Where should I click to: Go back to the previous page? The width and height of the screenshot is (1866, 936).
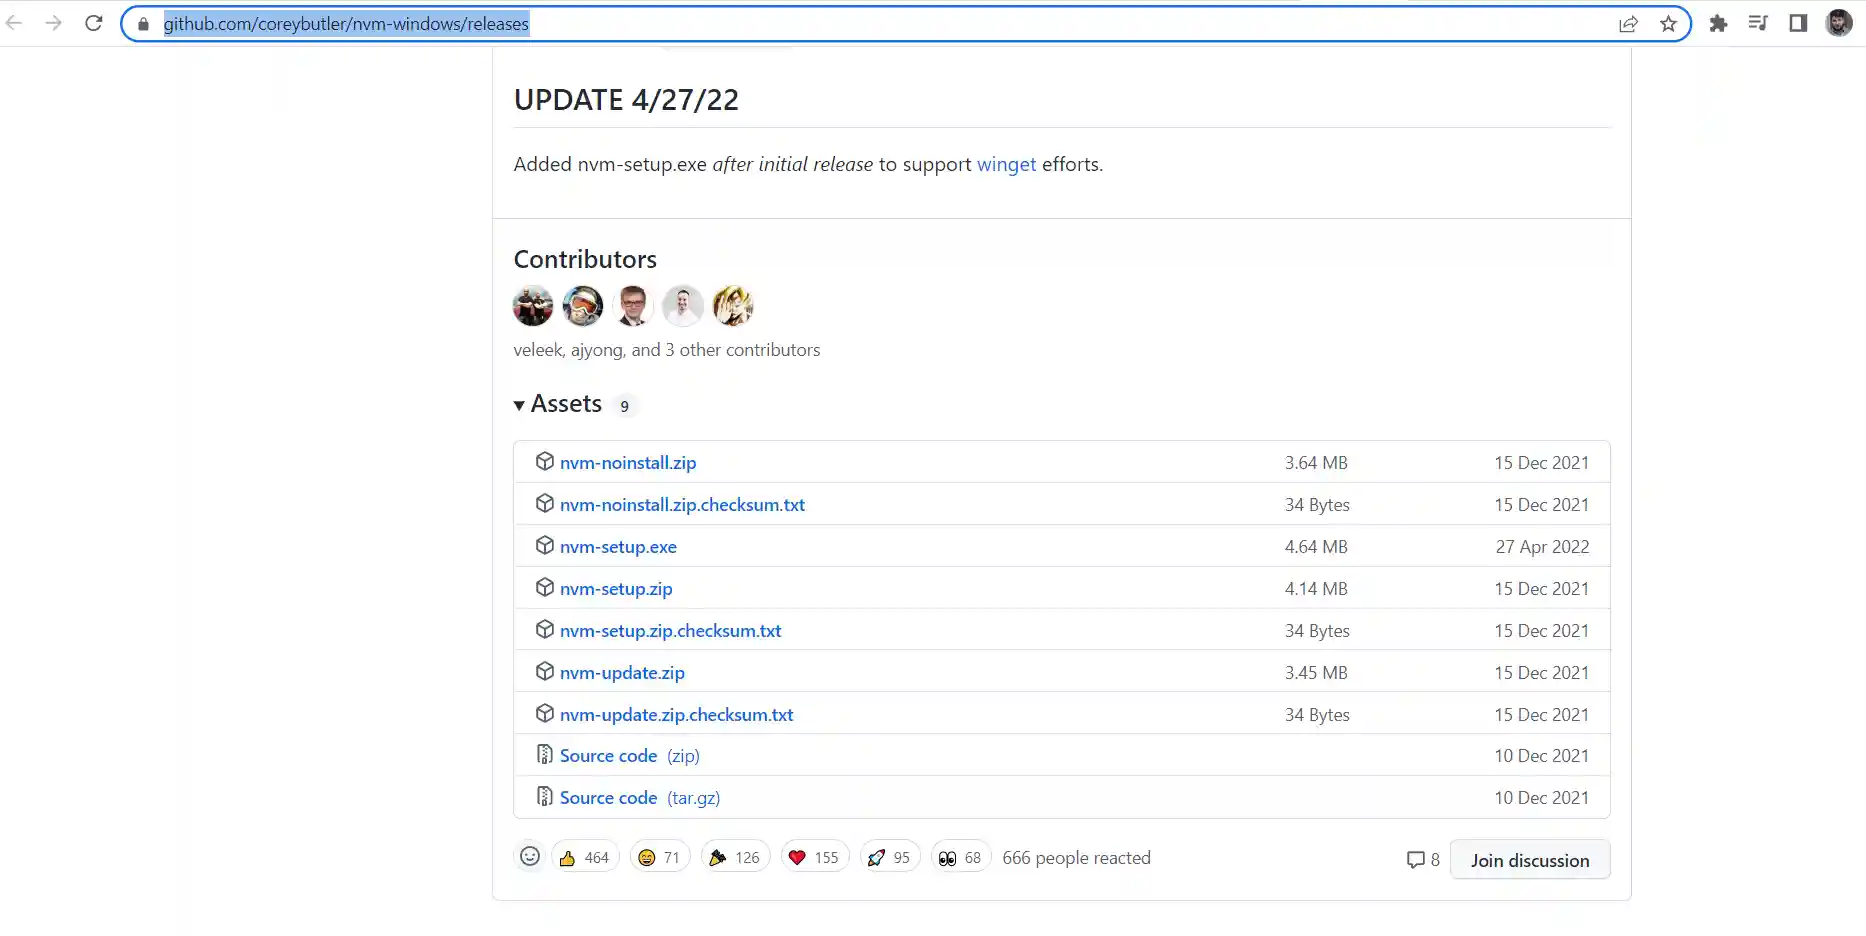[15, 23]
